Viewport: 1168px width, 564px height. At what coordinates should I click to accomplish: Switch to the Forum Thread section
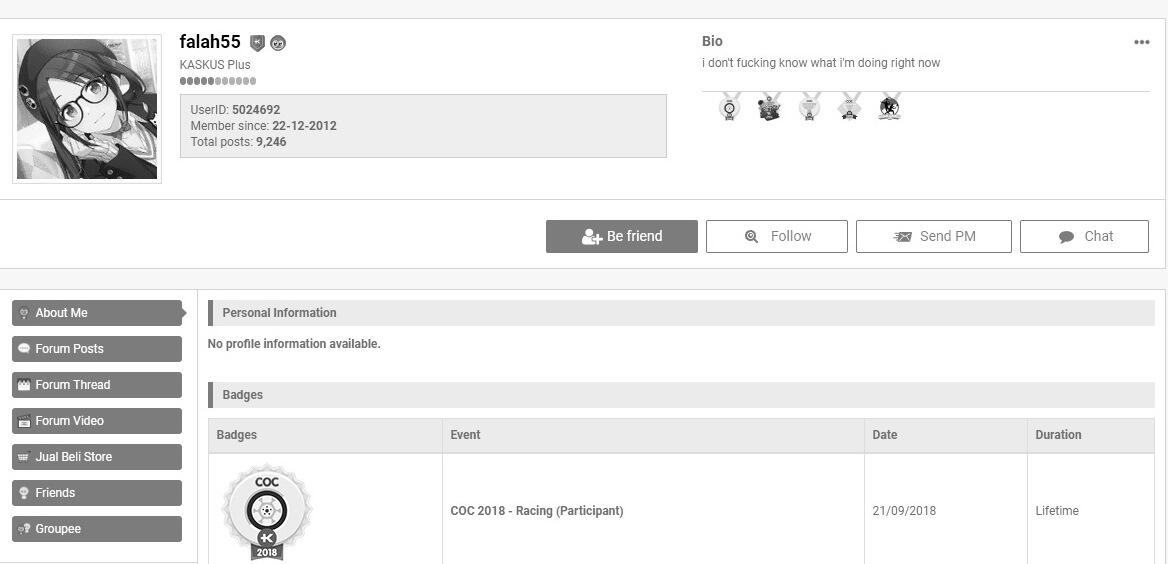(96, 385)
